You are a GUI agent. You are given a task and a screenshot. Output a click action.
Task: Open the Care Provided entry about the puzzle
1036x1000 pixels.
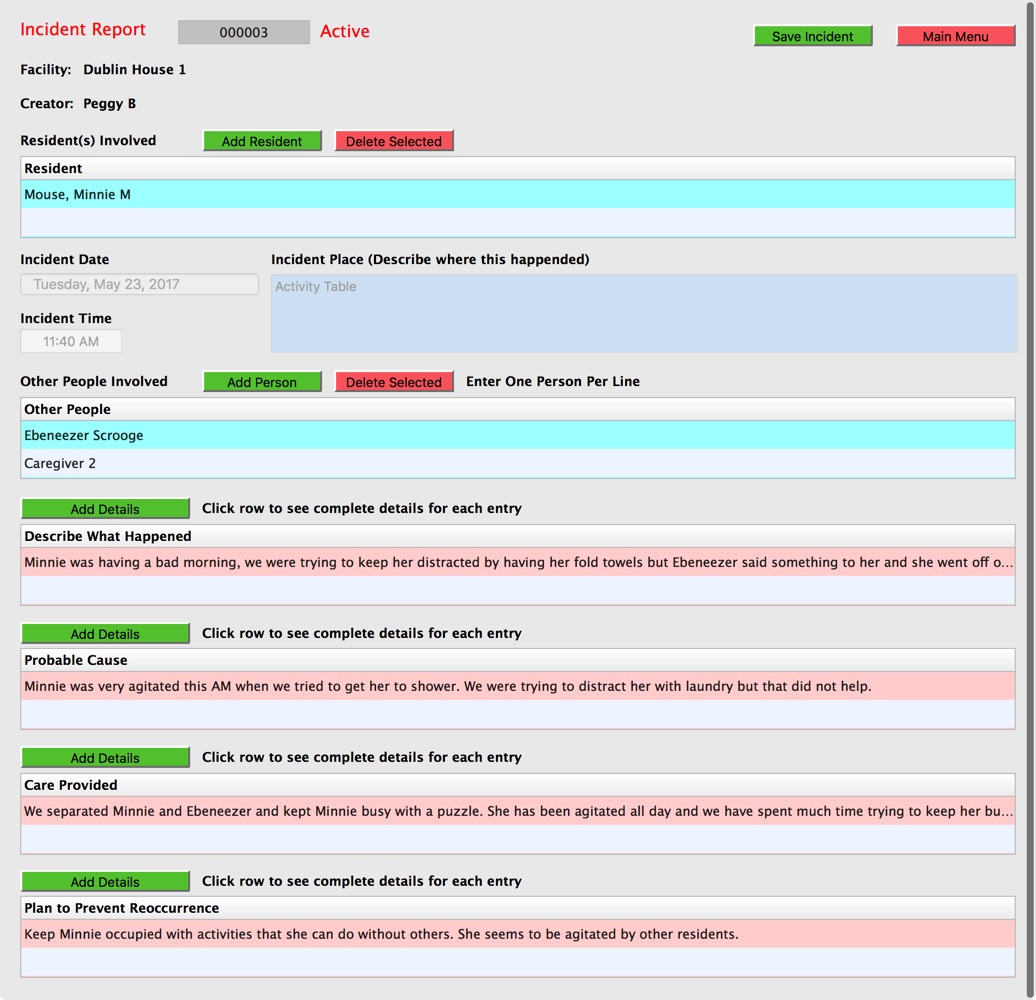(x=517, y=811)
